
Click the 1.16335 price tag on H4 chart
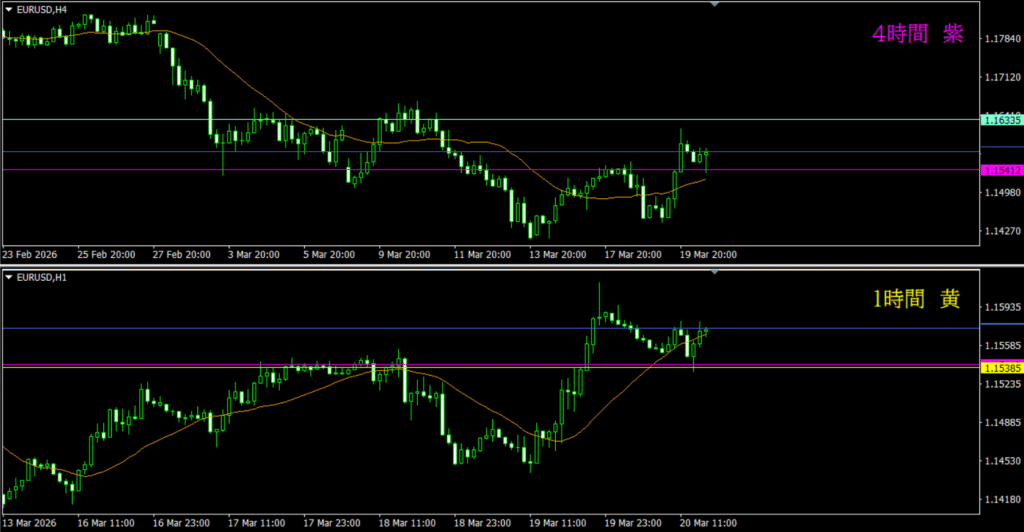point(1001,120)
